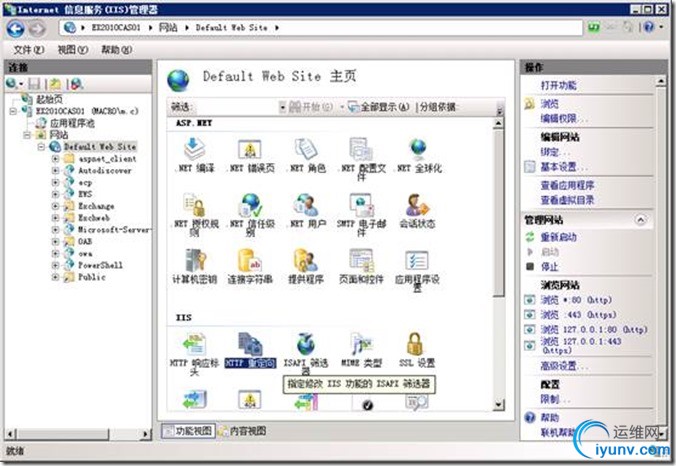The image size is (676, 466).
Task: Collapse the 管理网站 section chevron
Action: pyautogui.click(x=641, y=220)
